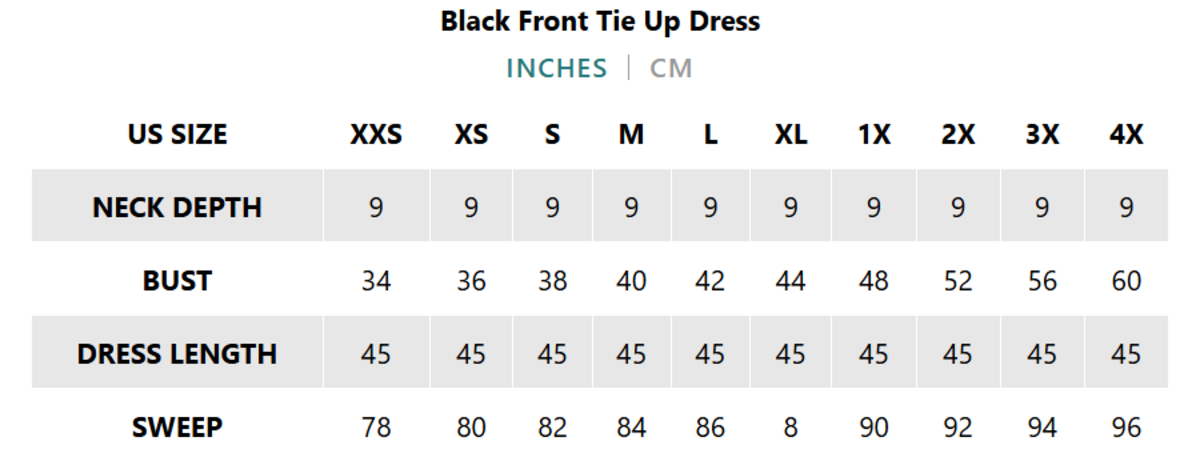The width and height of the screenshot is (1200, 461).
Task: Switch measurements to CM
Action: pyautogui.click(x=671, y=68)
